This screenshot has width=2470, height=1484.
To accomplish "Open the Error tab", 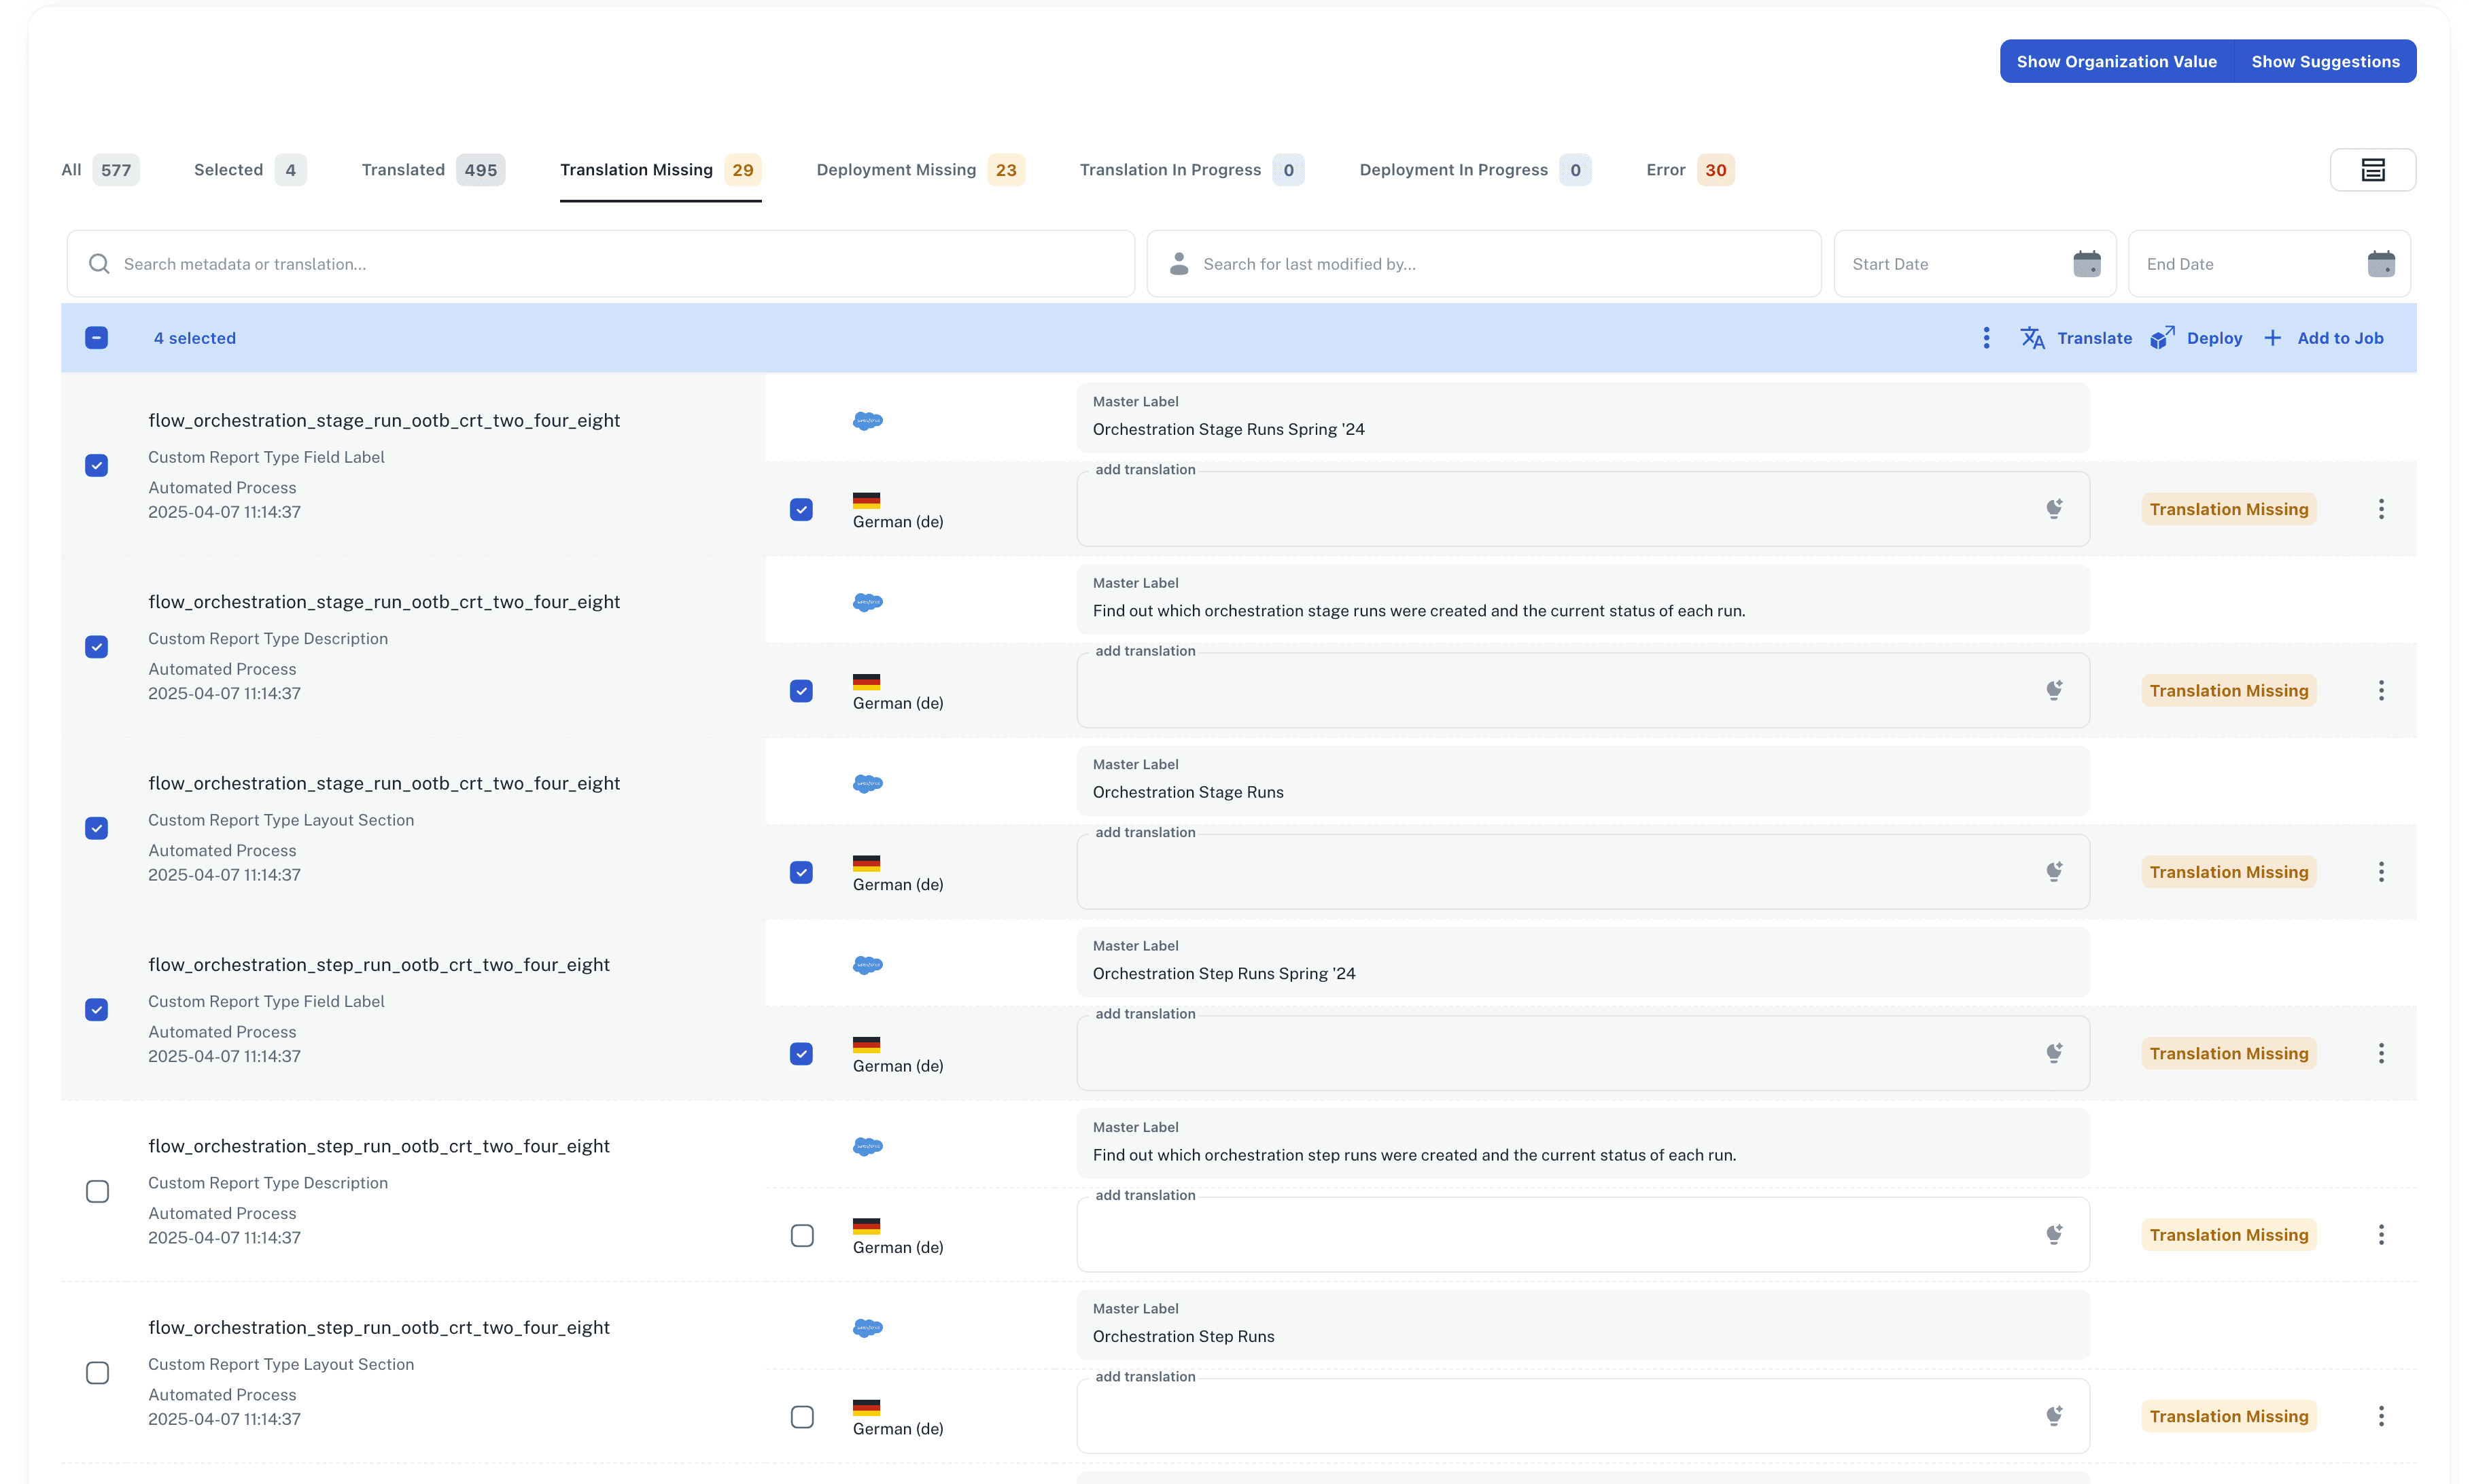I will 1690,170.
